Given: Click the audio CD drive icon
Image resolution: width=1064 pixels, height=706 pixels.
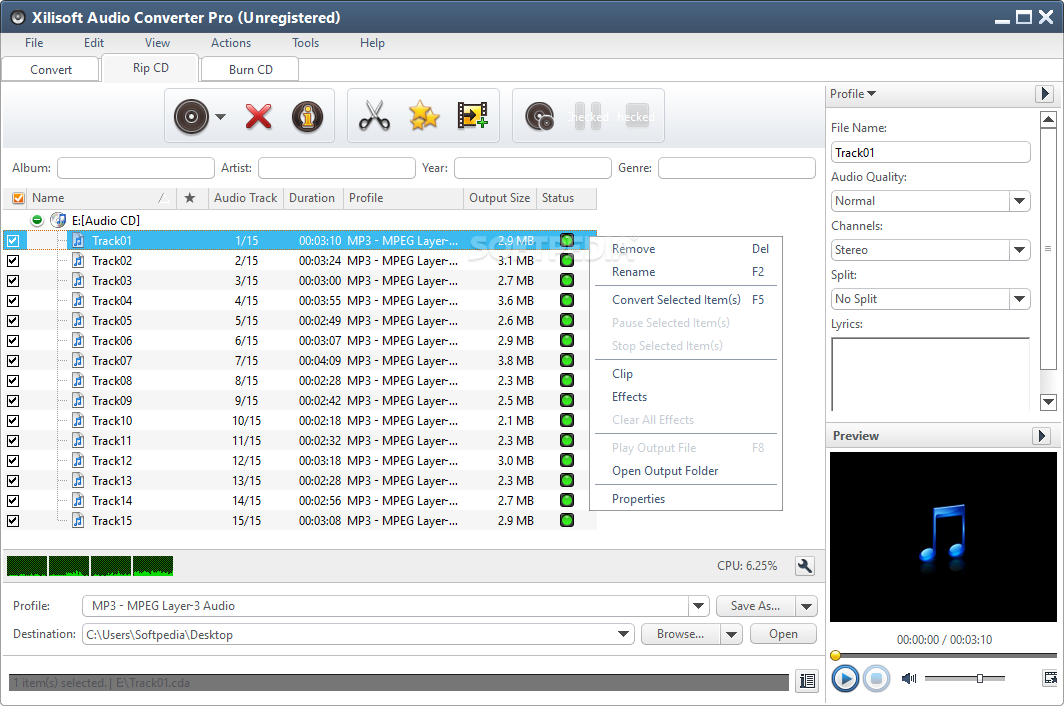Looking at the screenshot, I should click(x=58, y=220).
